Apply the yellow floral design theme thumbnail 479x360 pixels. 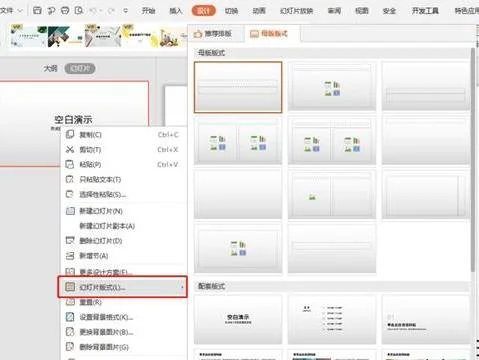tap(139, 36)
